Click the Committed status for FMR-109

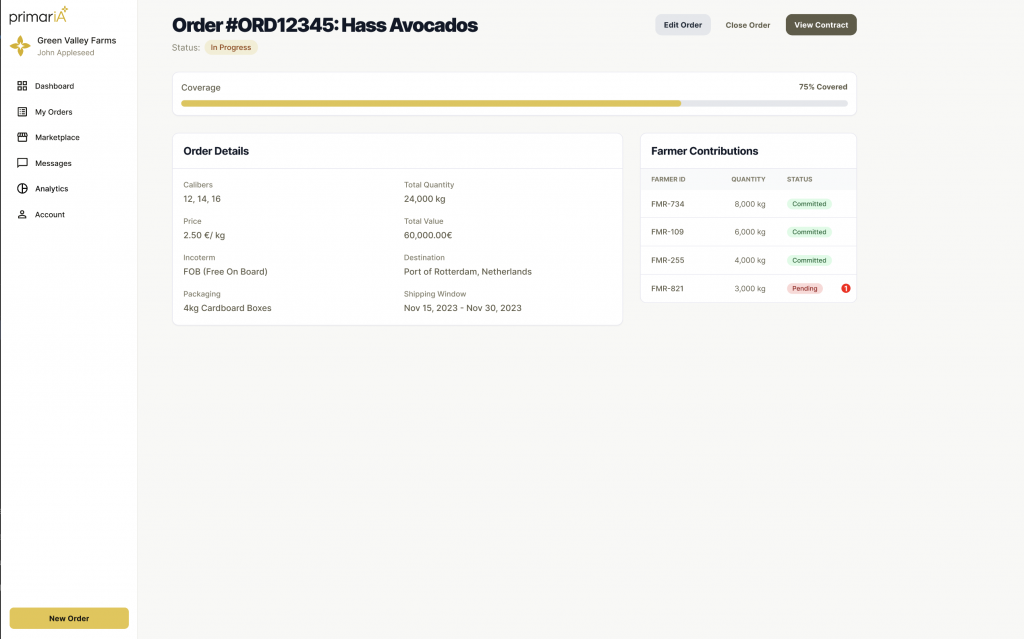coord(809,232)
